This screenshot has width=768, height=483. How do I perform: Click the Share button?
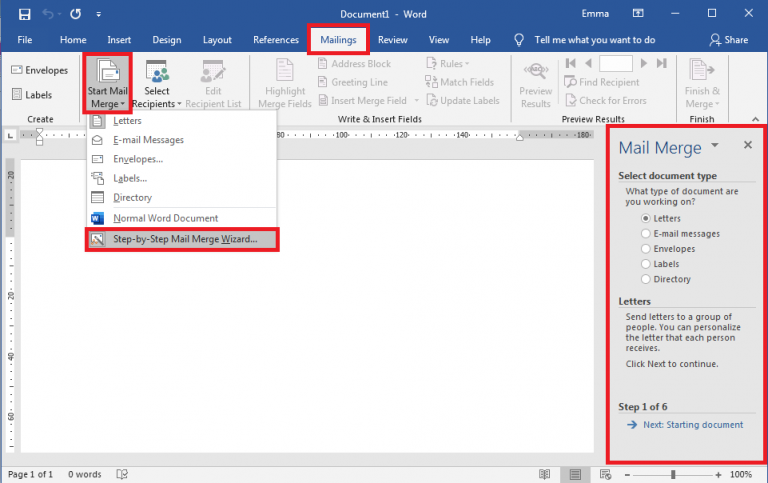(729, 40)
